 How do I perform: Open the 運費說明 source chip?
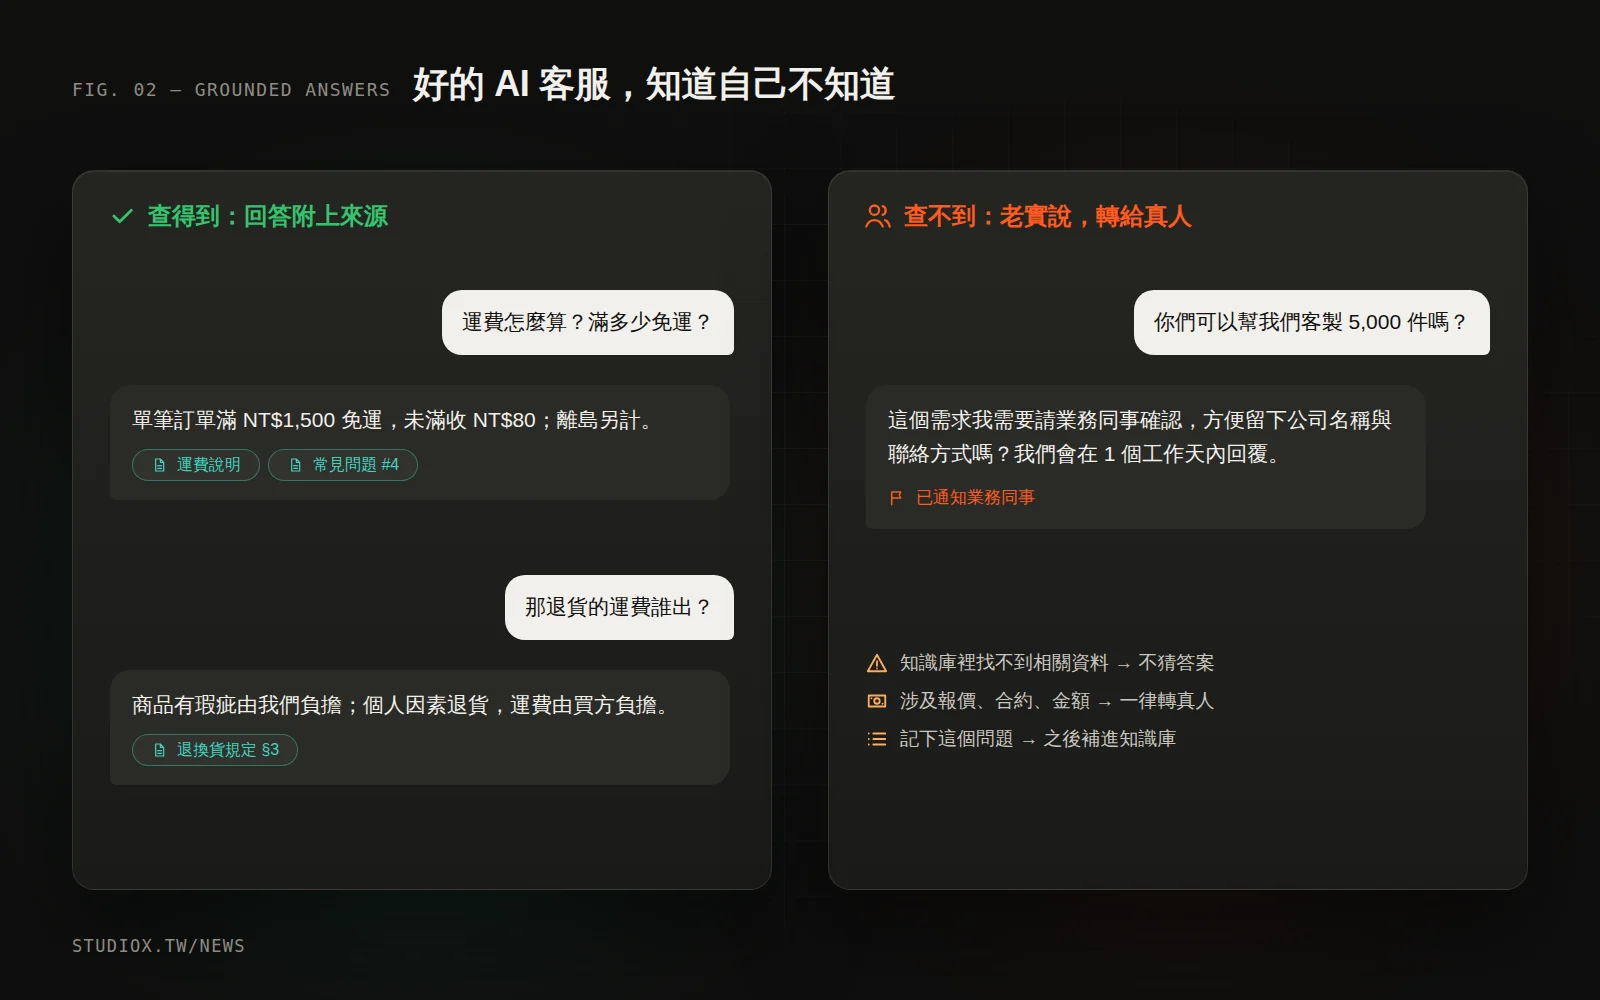click(196, 465)
